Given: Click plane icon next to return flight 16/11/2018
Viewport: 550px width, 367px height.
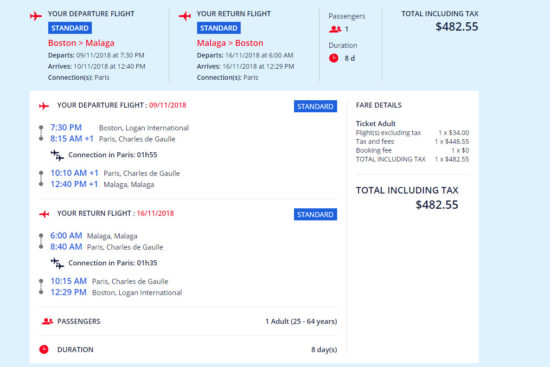Looking at the screenshot, I should coord(44,214).
